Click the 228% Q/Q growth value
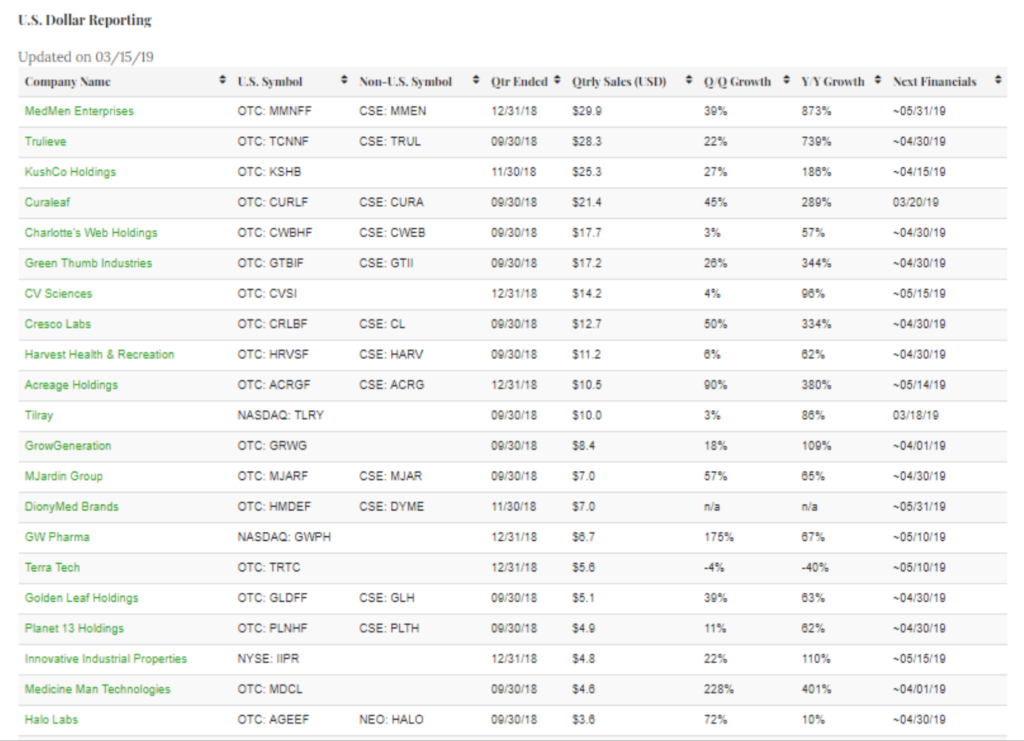Image resolution: width=1024 pixels, height=741 pixels. [718, 689]
